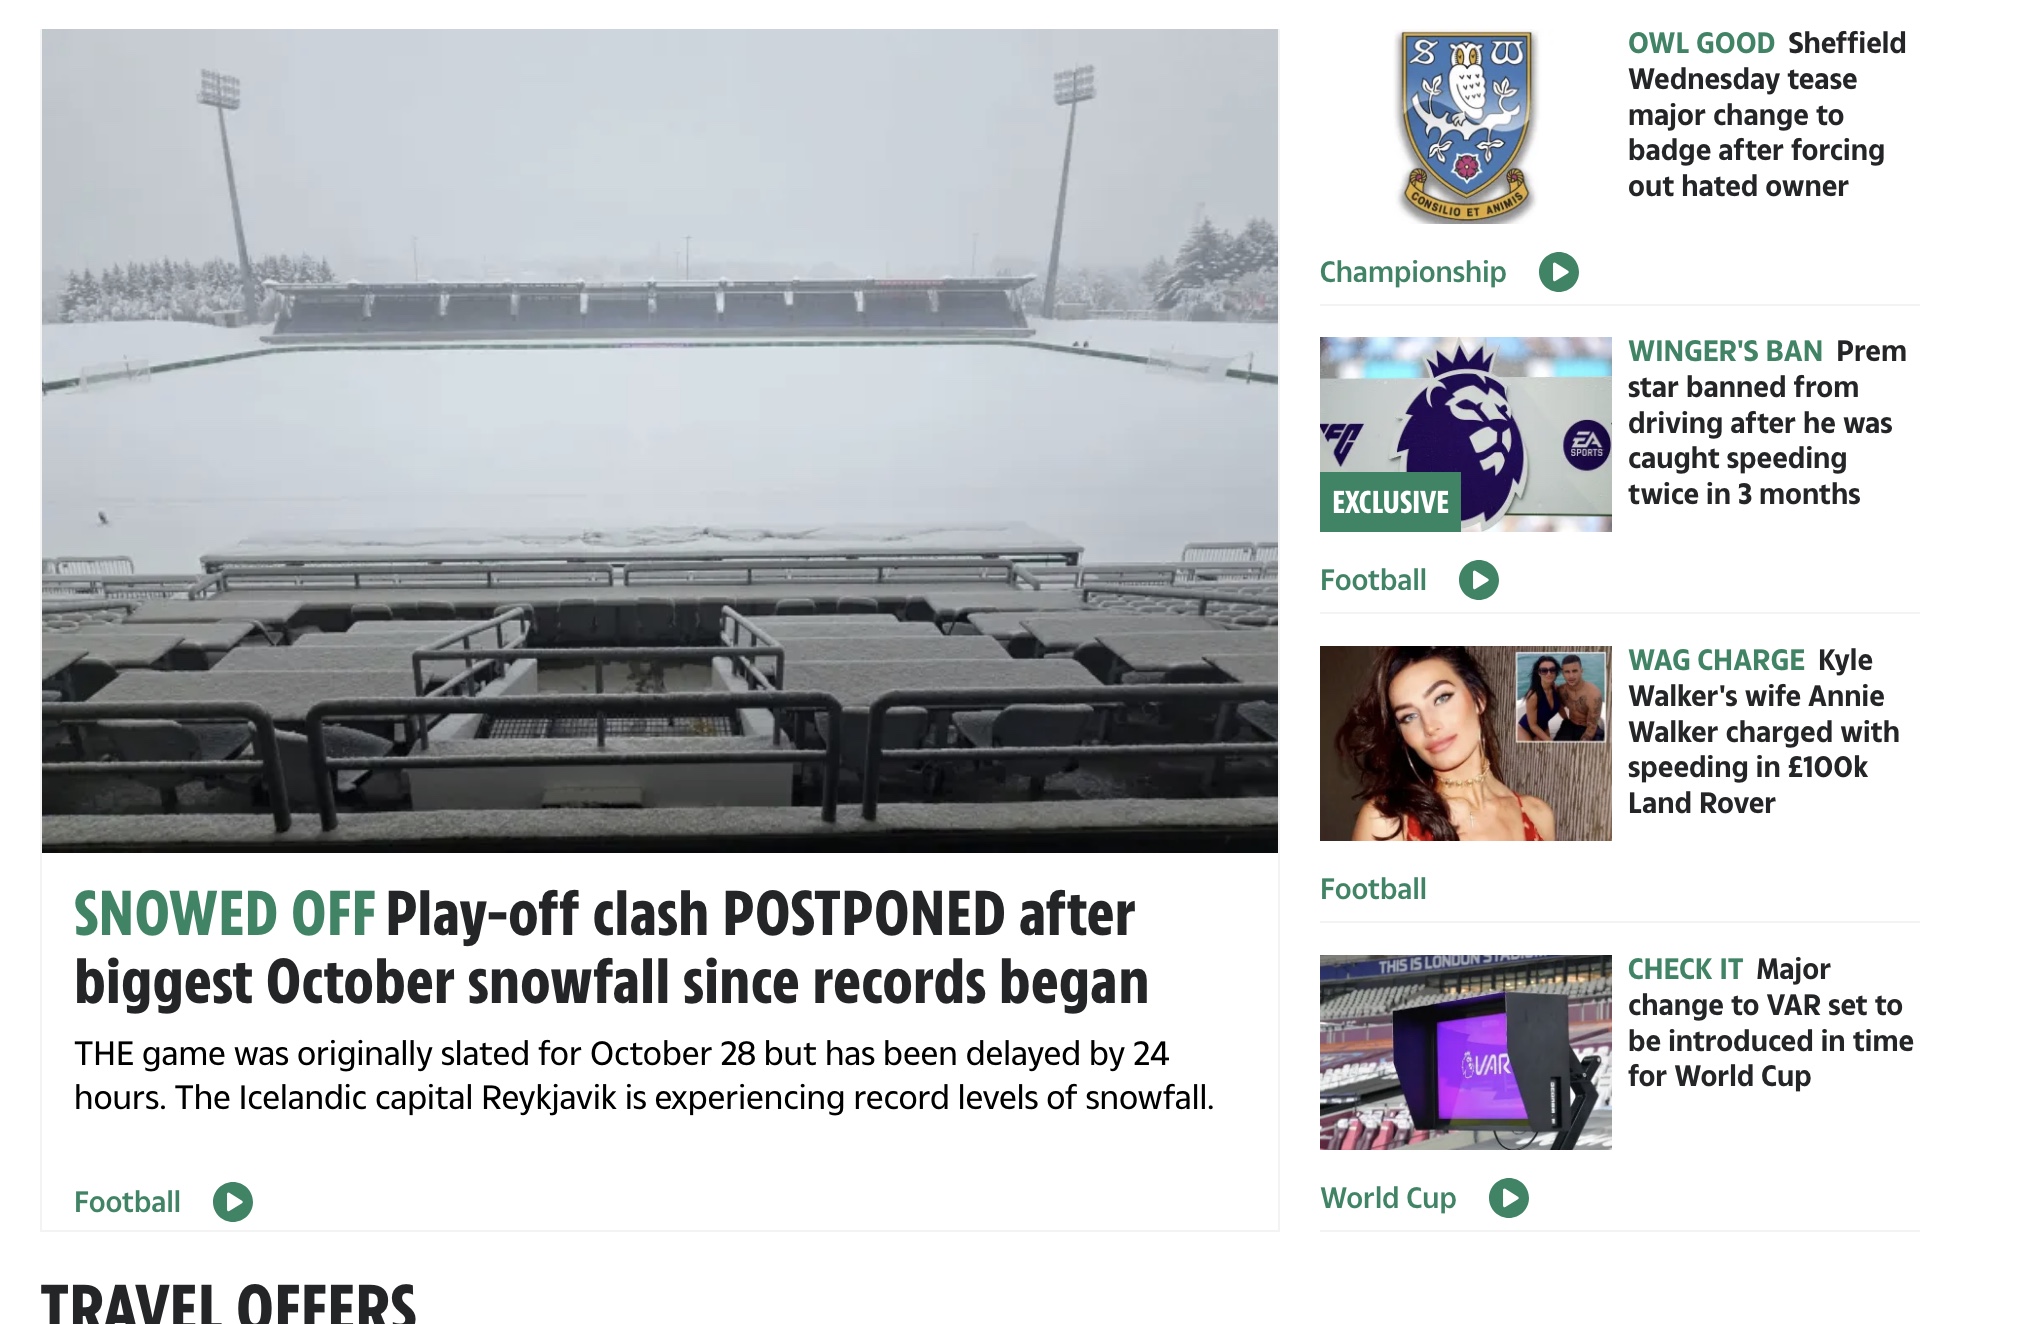
Task: Open Sheffield Wednesday badge image
Action: (1466, 126)
